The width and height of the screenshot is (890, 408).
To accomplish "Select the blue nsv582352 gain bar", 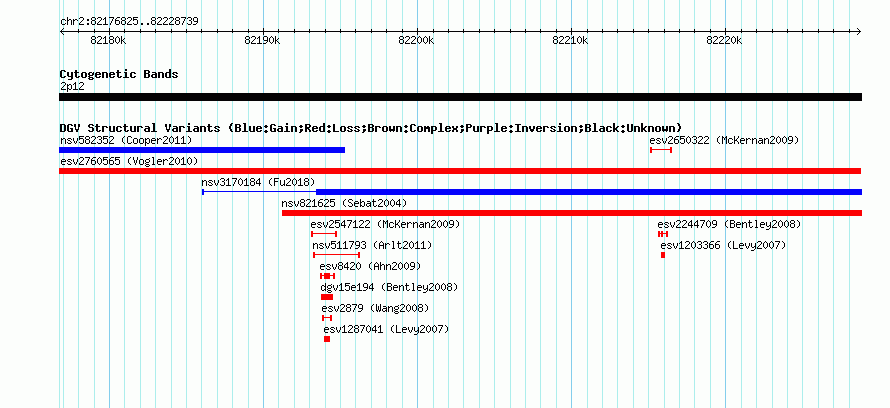I will tap(202, 150).
